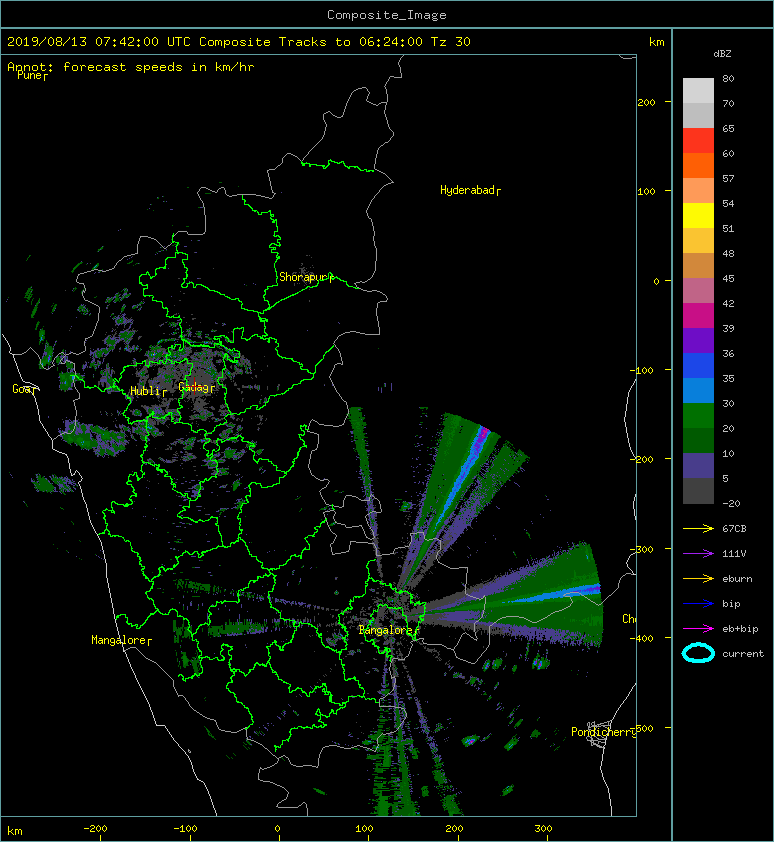
Task: Click the Gadag city label
Action: (x=193, y=387)
